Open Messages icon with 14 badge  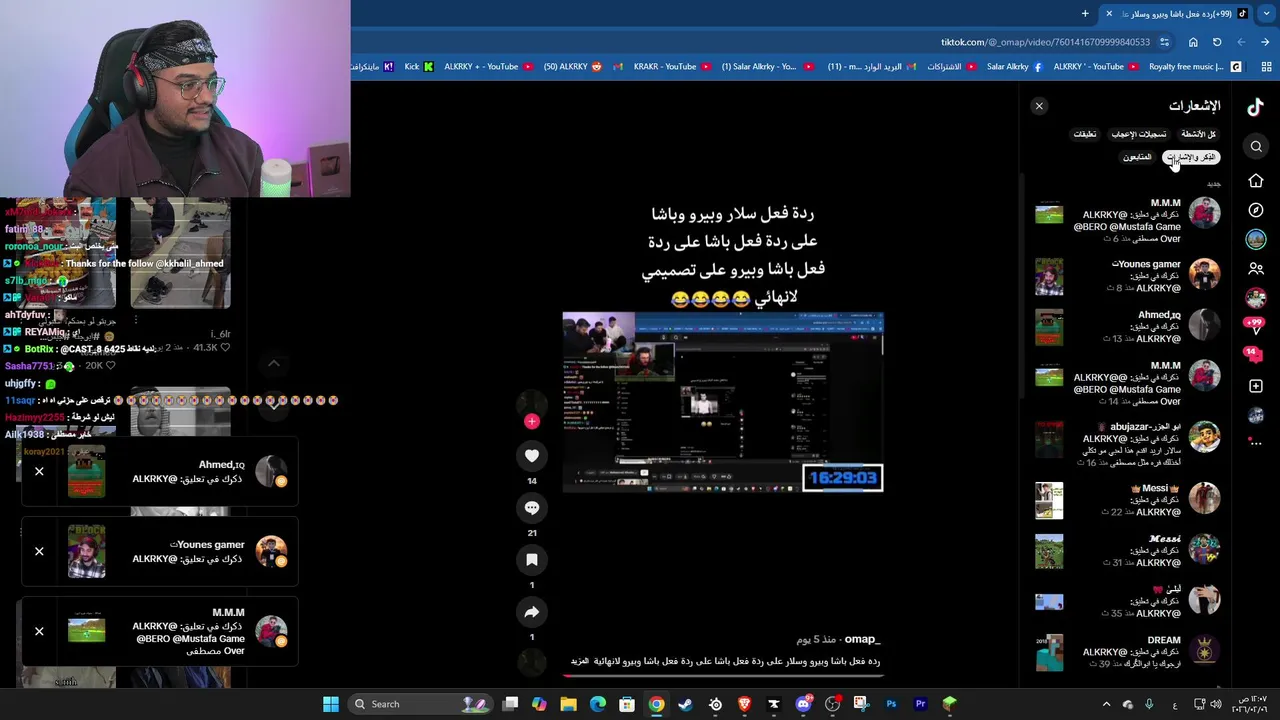coord(1254,353)
